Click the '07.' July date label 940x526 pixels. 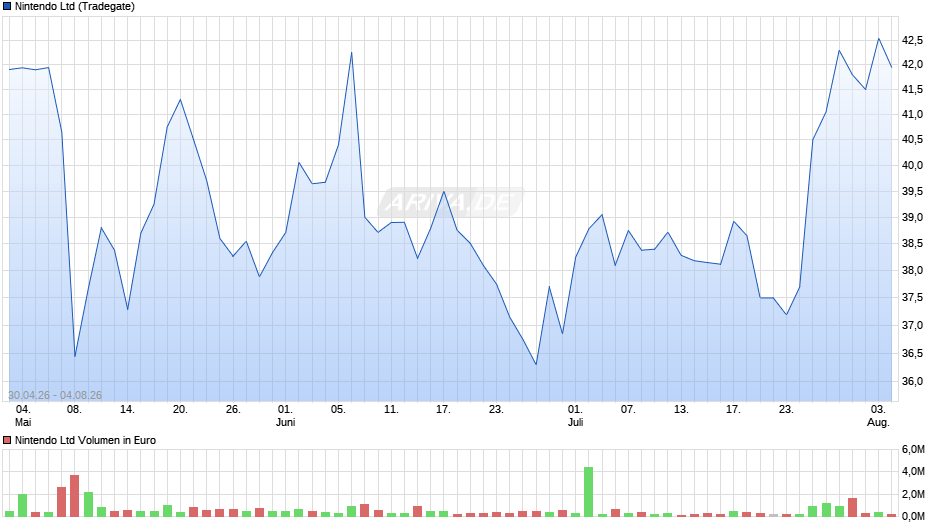(x=628, y=410)
